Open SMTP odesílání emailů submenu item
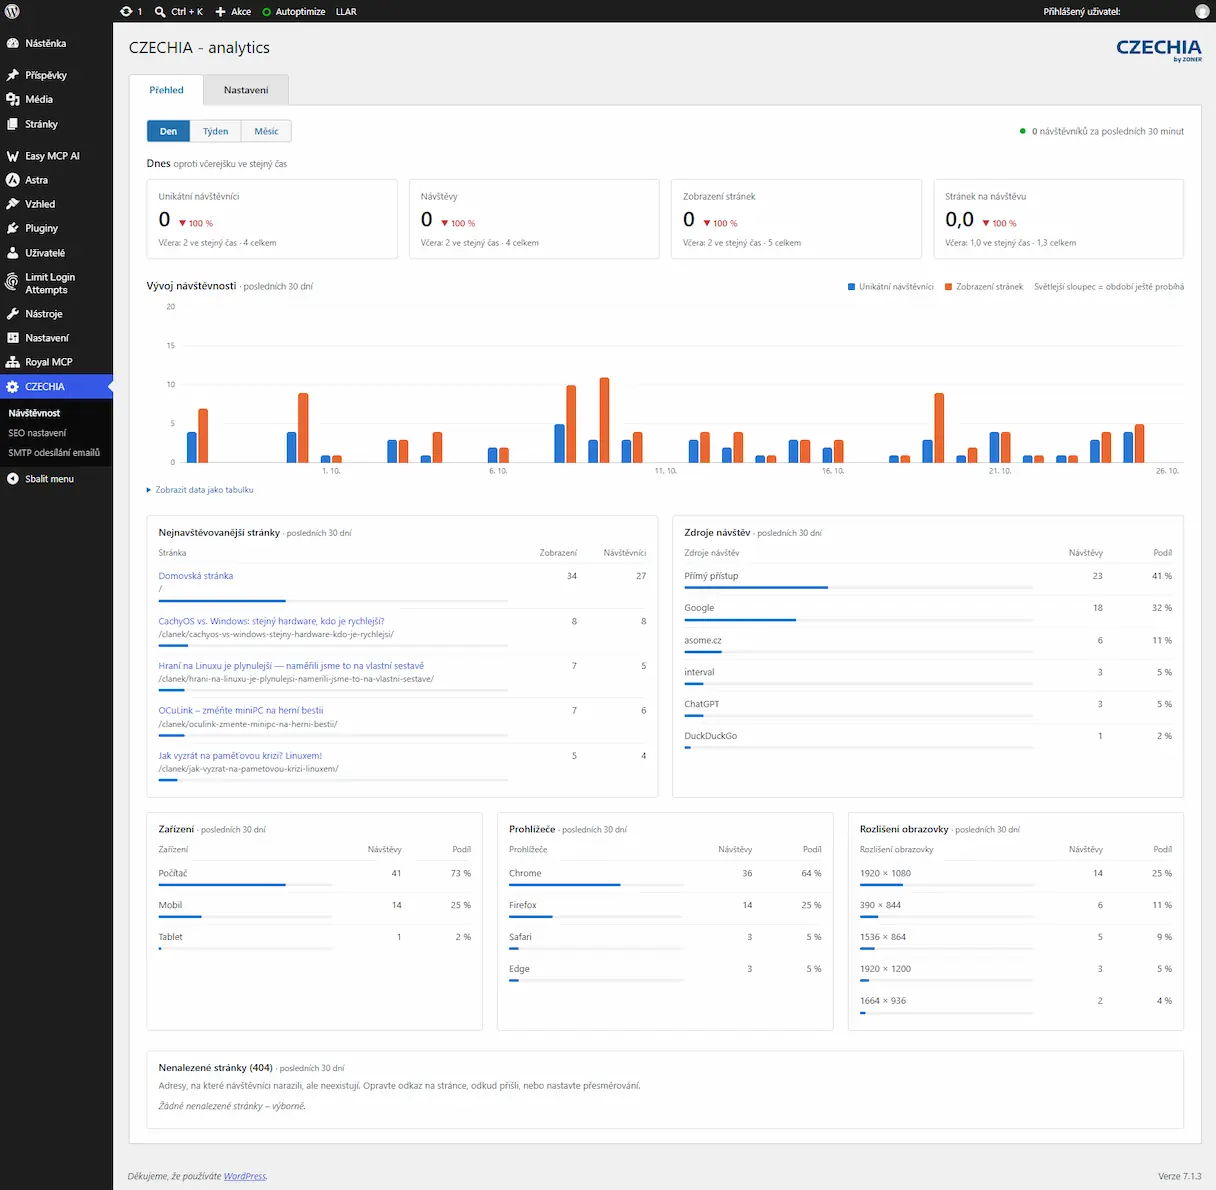The image size is (1216, 1190). [54, 453]
